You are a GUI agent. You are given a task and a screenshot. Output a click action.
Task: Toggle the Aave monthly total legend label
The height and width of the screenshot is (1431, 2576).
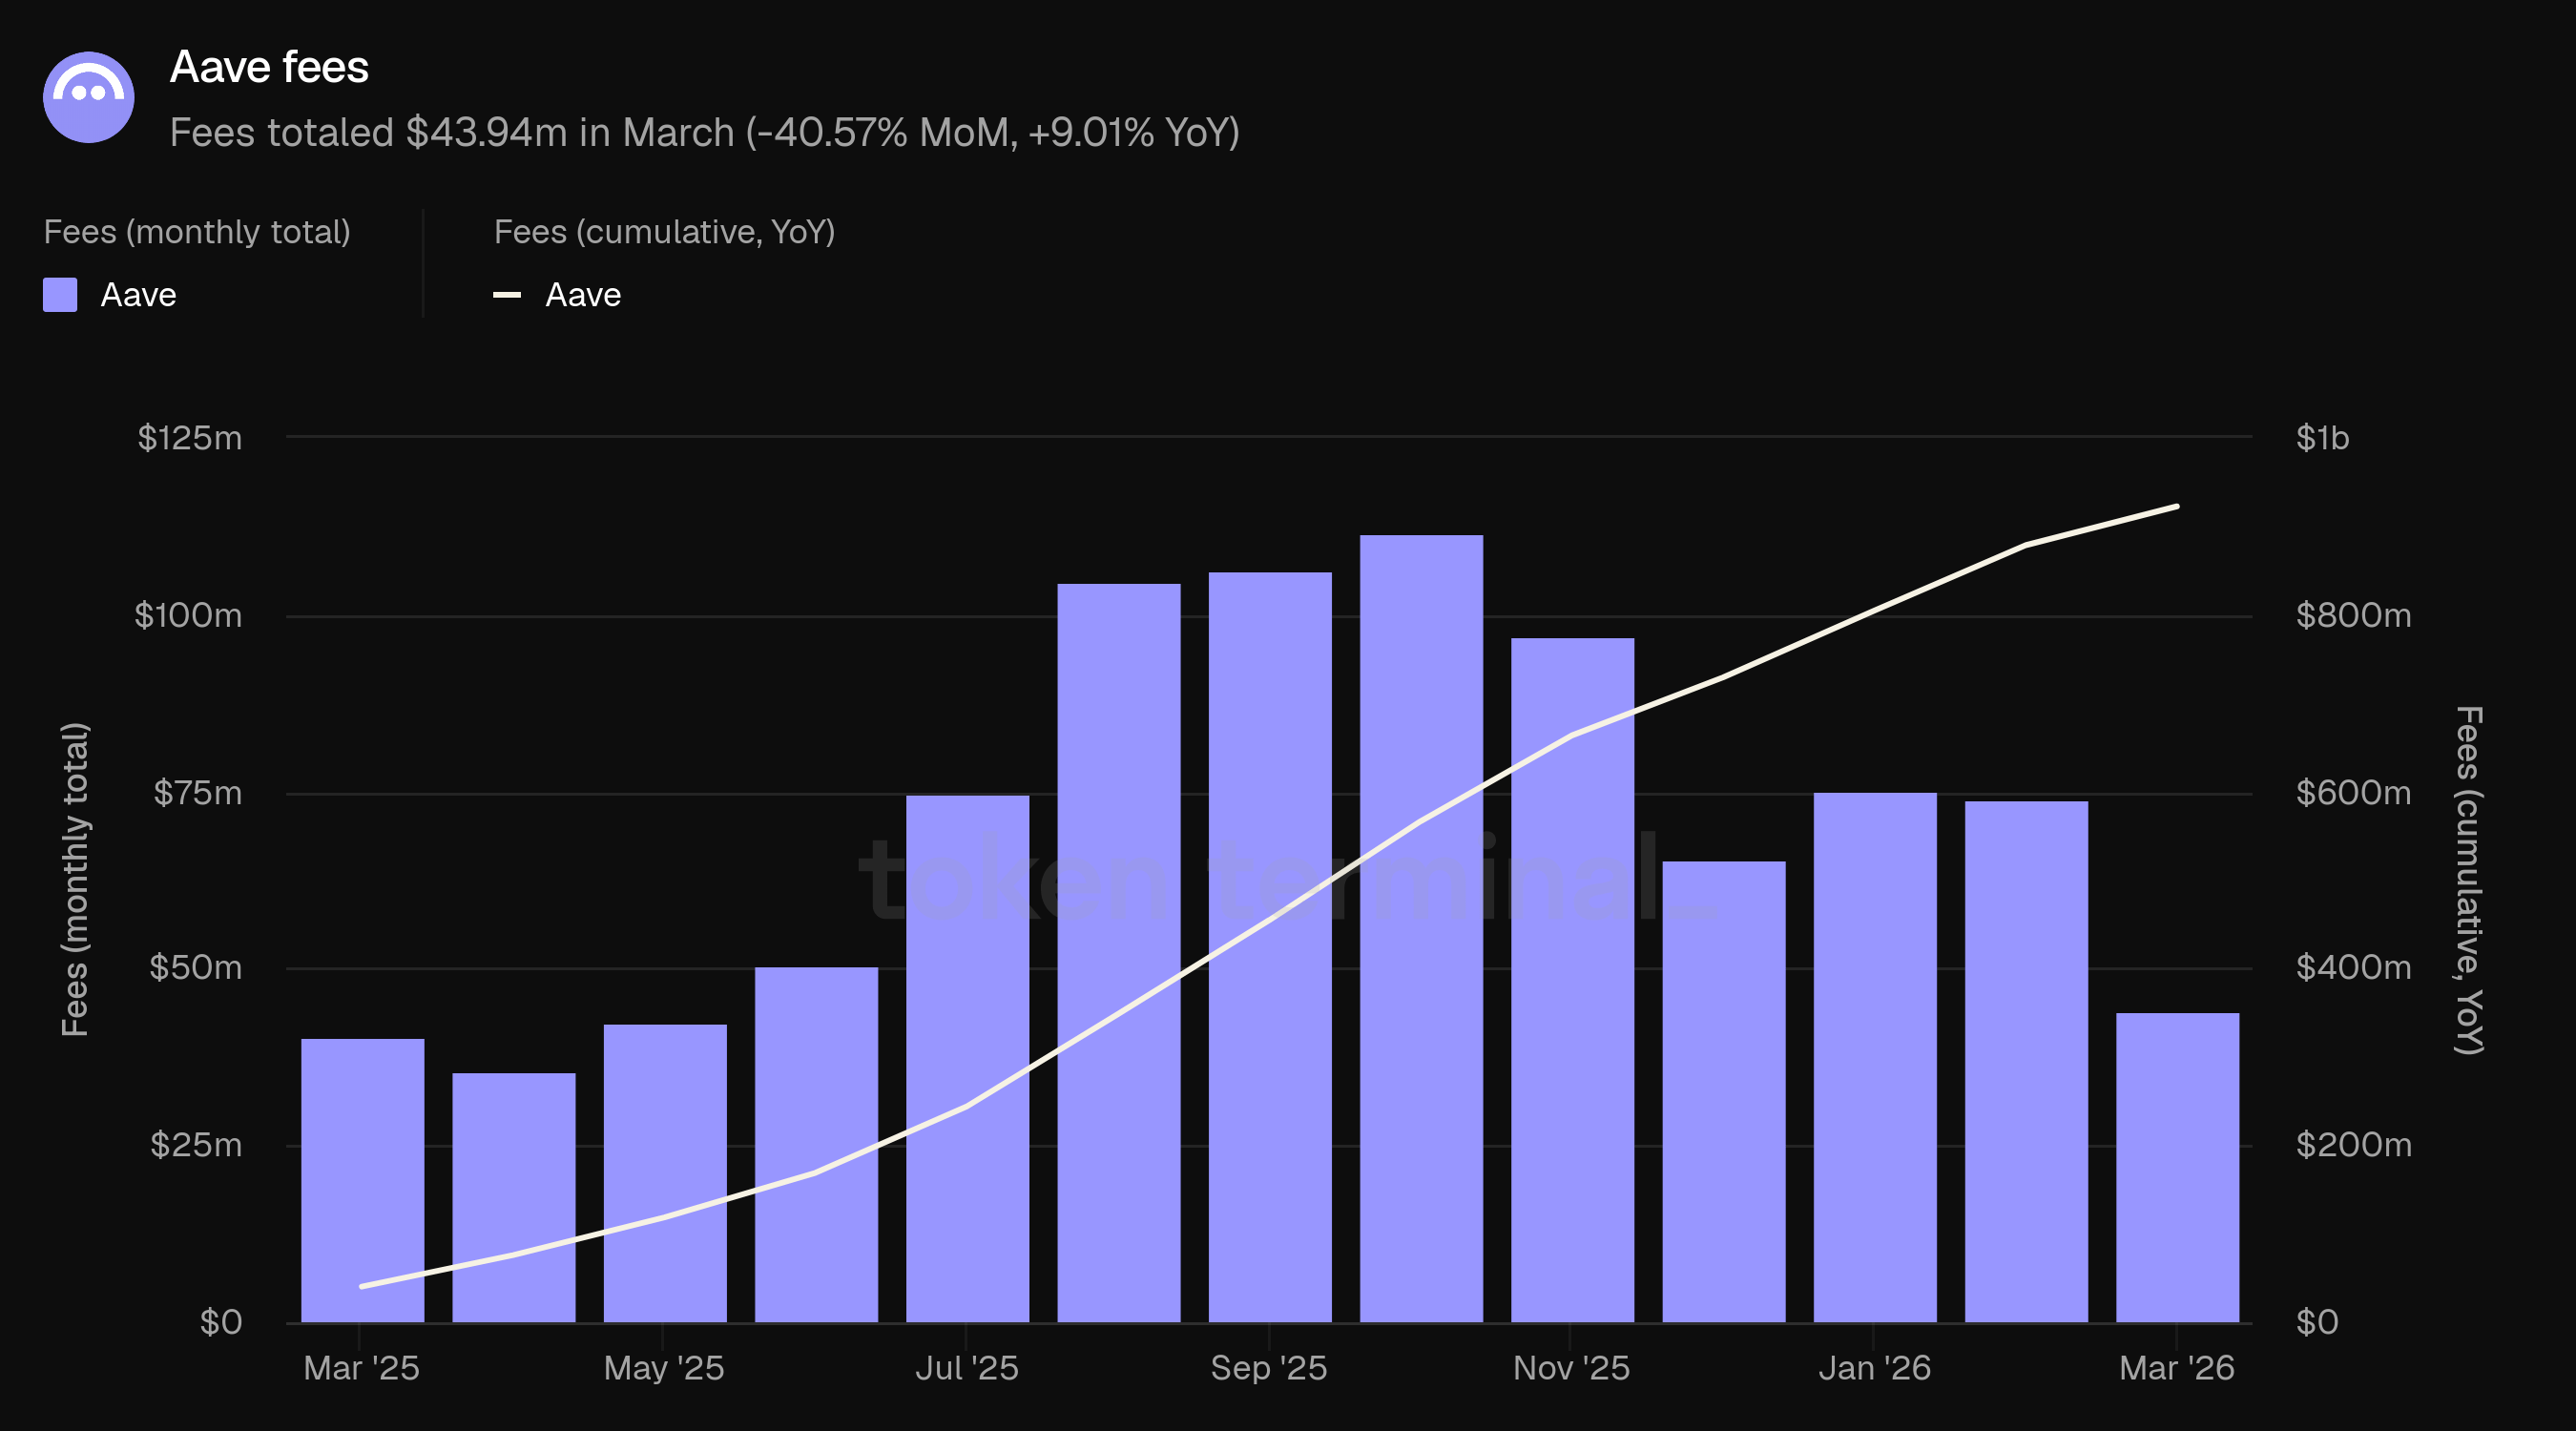point(138,295)
